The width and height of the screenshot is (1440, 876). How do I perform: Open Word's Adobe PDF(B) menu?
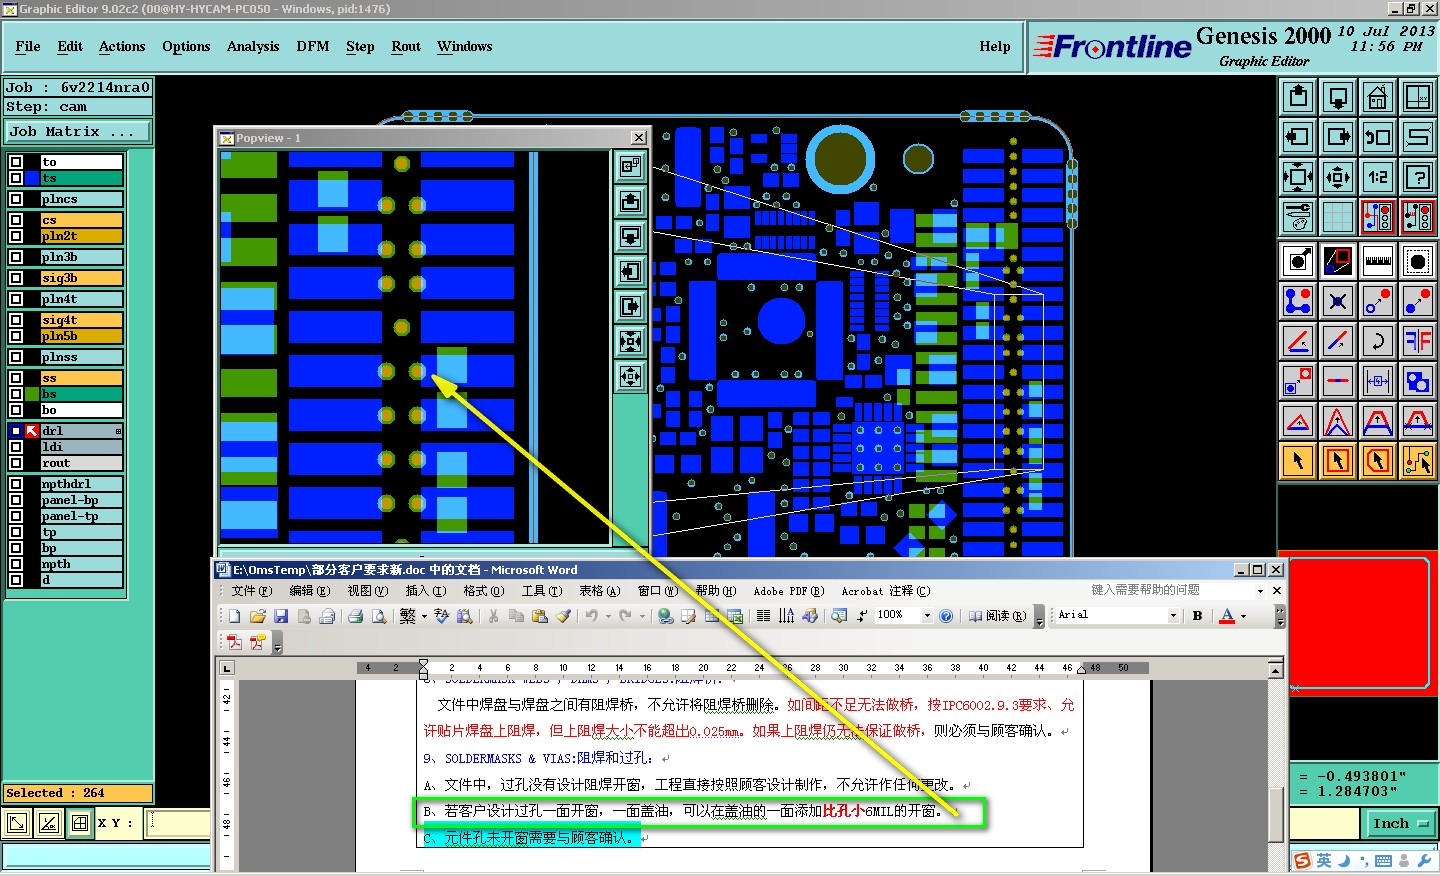pos(789,591)
